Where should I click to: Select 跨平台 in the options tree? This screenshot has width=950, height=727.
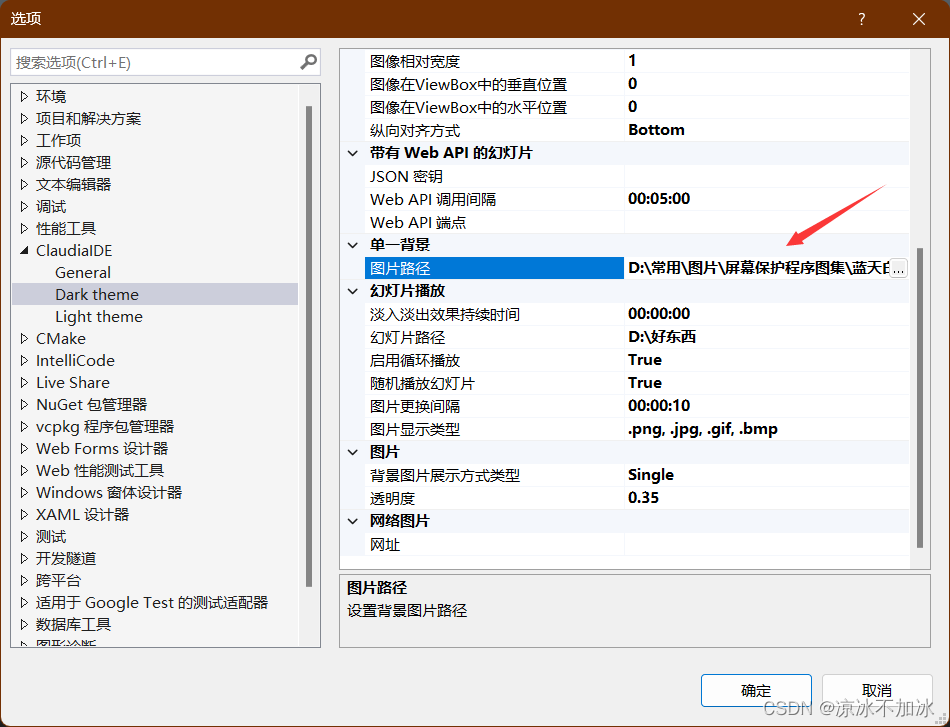[58, 580]
